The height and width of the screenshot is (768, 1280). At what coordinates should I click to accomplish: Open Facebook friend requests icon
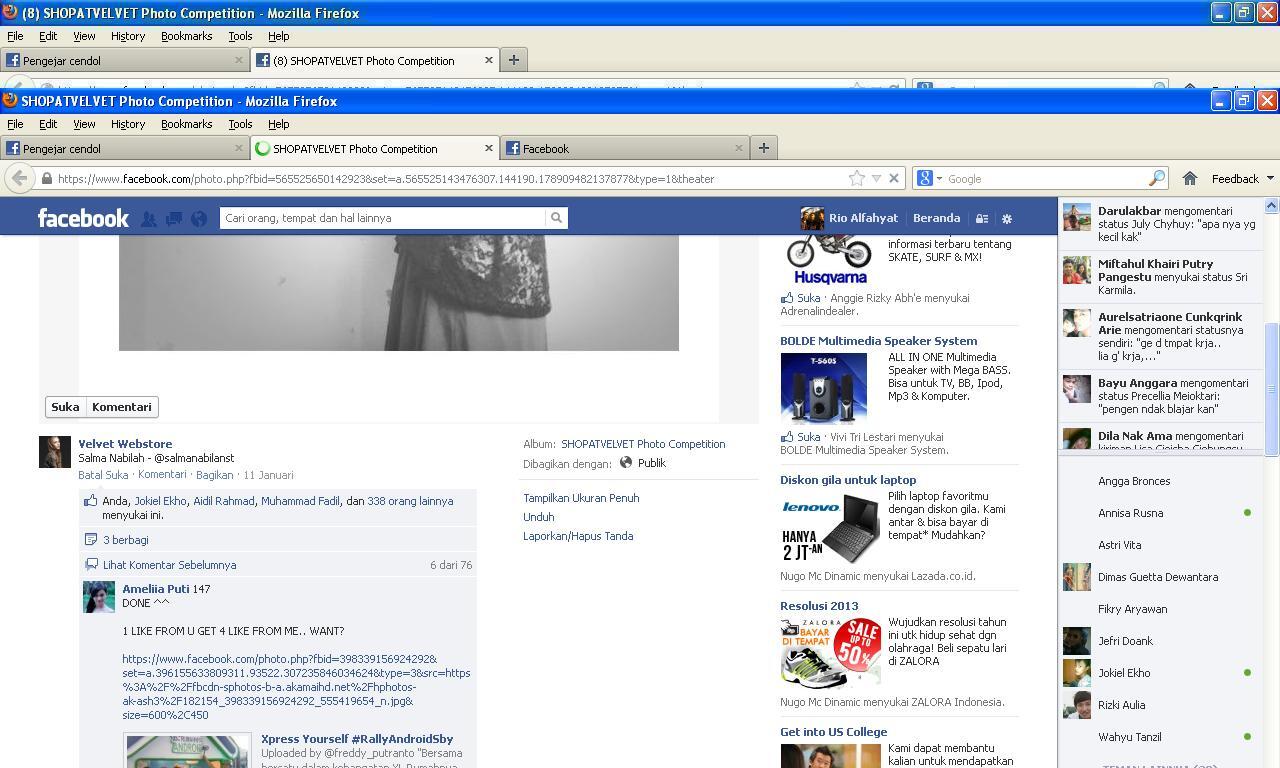coord(148,218)
